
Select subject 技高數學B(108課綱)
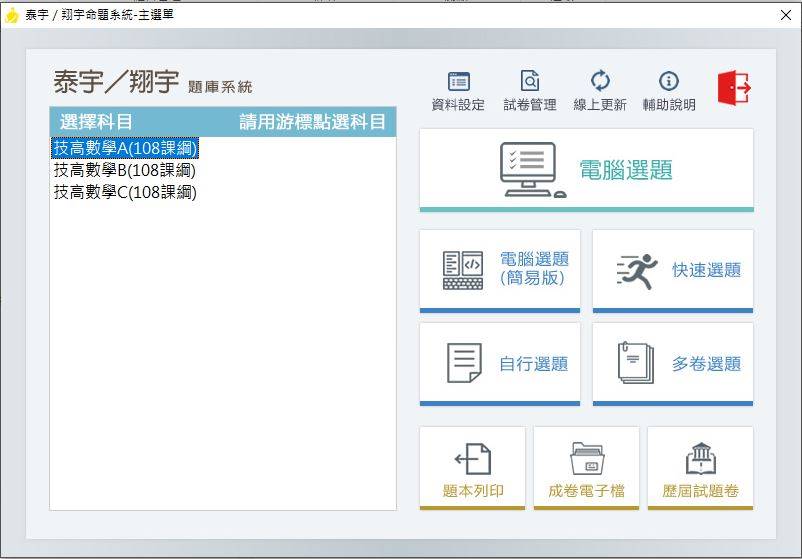click(x=125, y=170)
